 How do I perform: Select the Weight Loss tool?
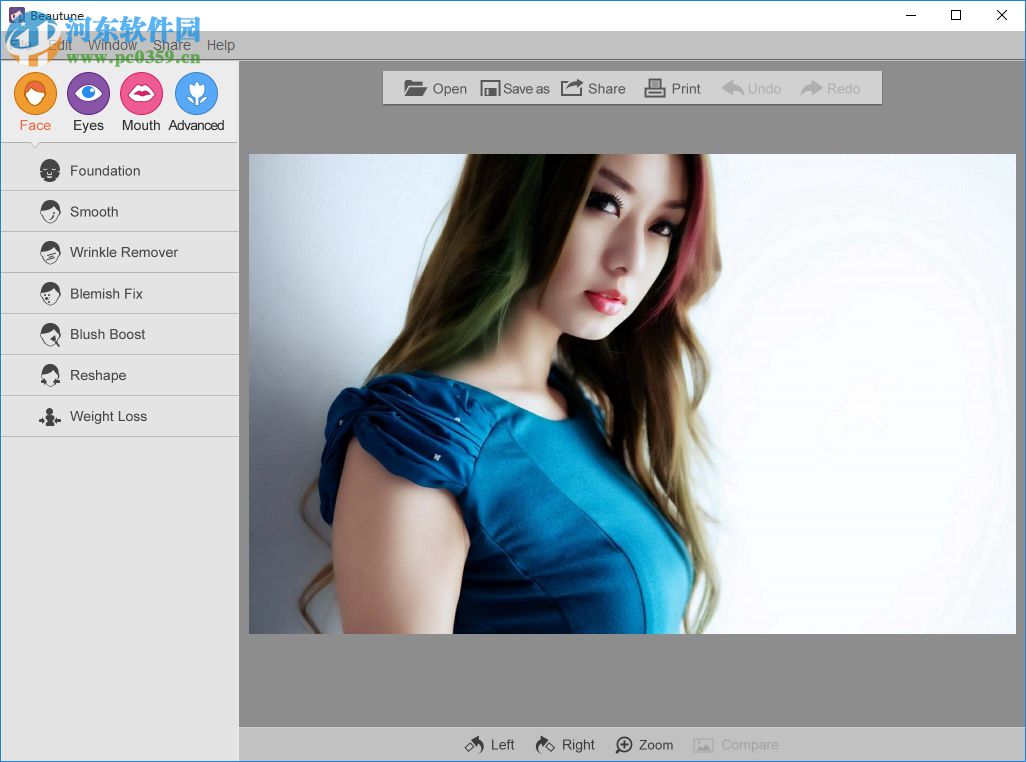(108, 416)
